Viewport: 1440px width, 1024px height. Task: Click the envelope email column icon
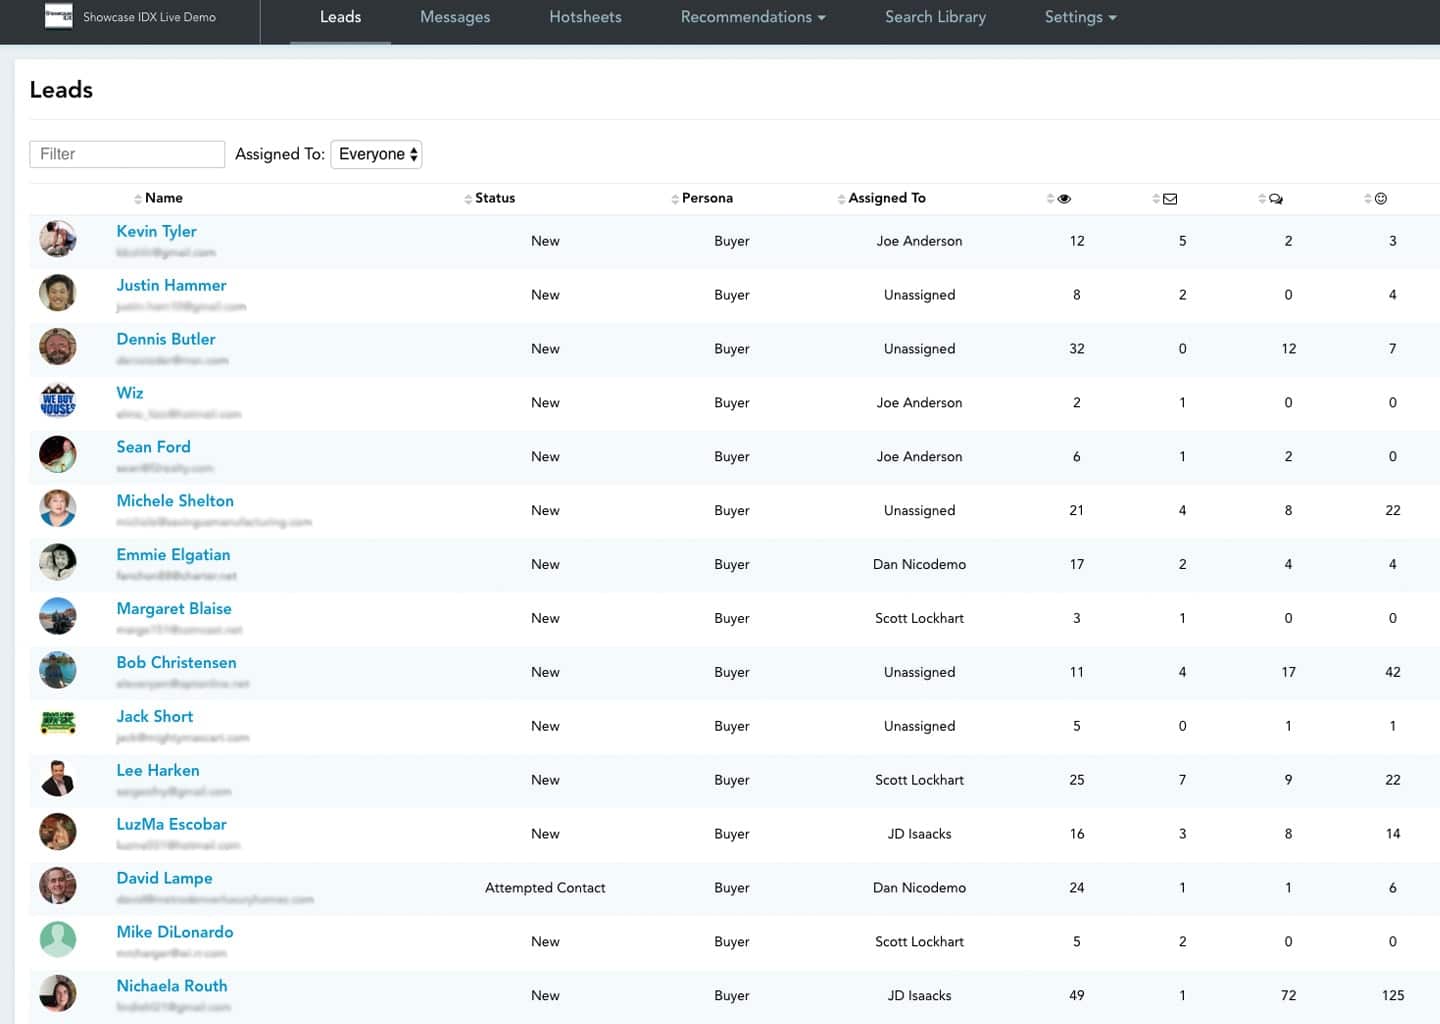[x=1169, y=198]
